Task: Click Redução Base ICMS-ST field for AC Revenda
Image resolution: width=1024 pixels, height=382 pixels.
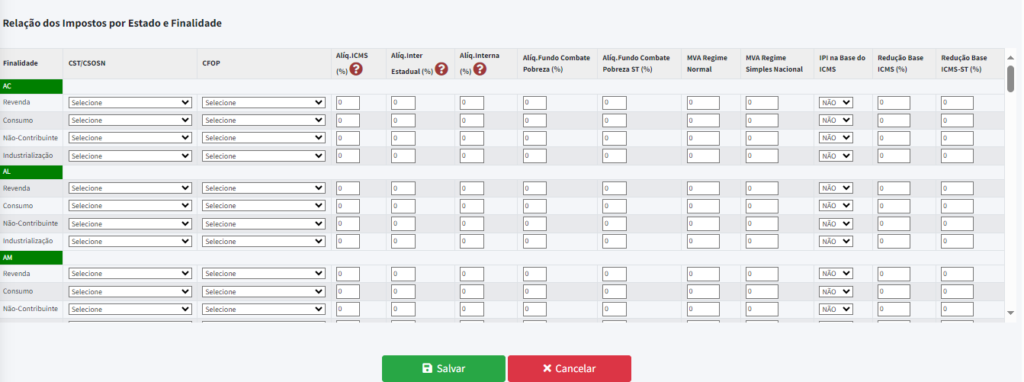Action: click(x=957, y=103)
